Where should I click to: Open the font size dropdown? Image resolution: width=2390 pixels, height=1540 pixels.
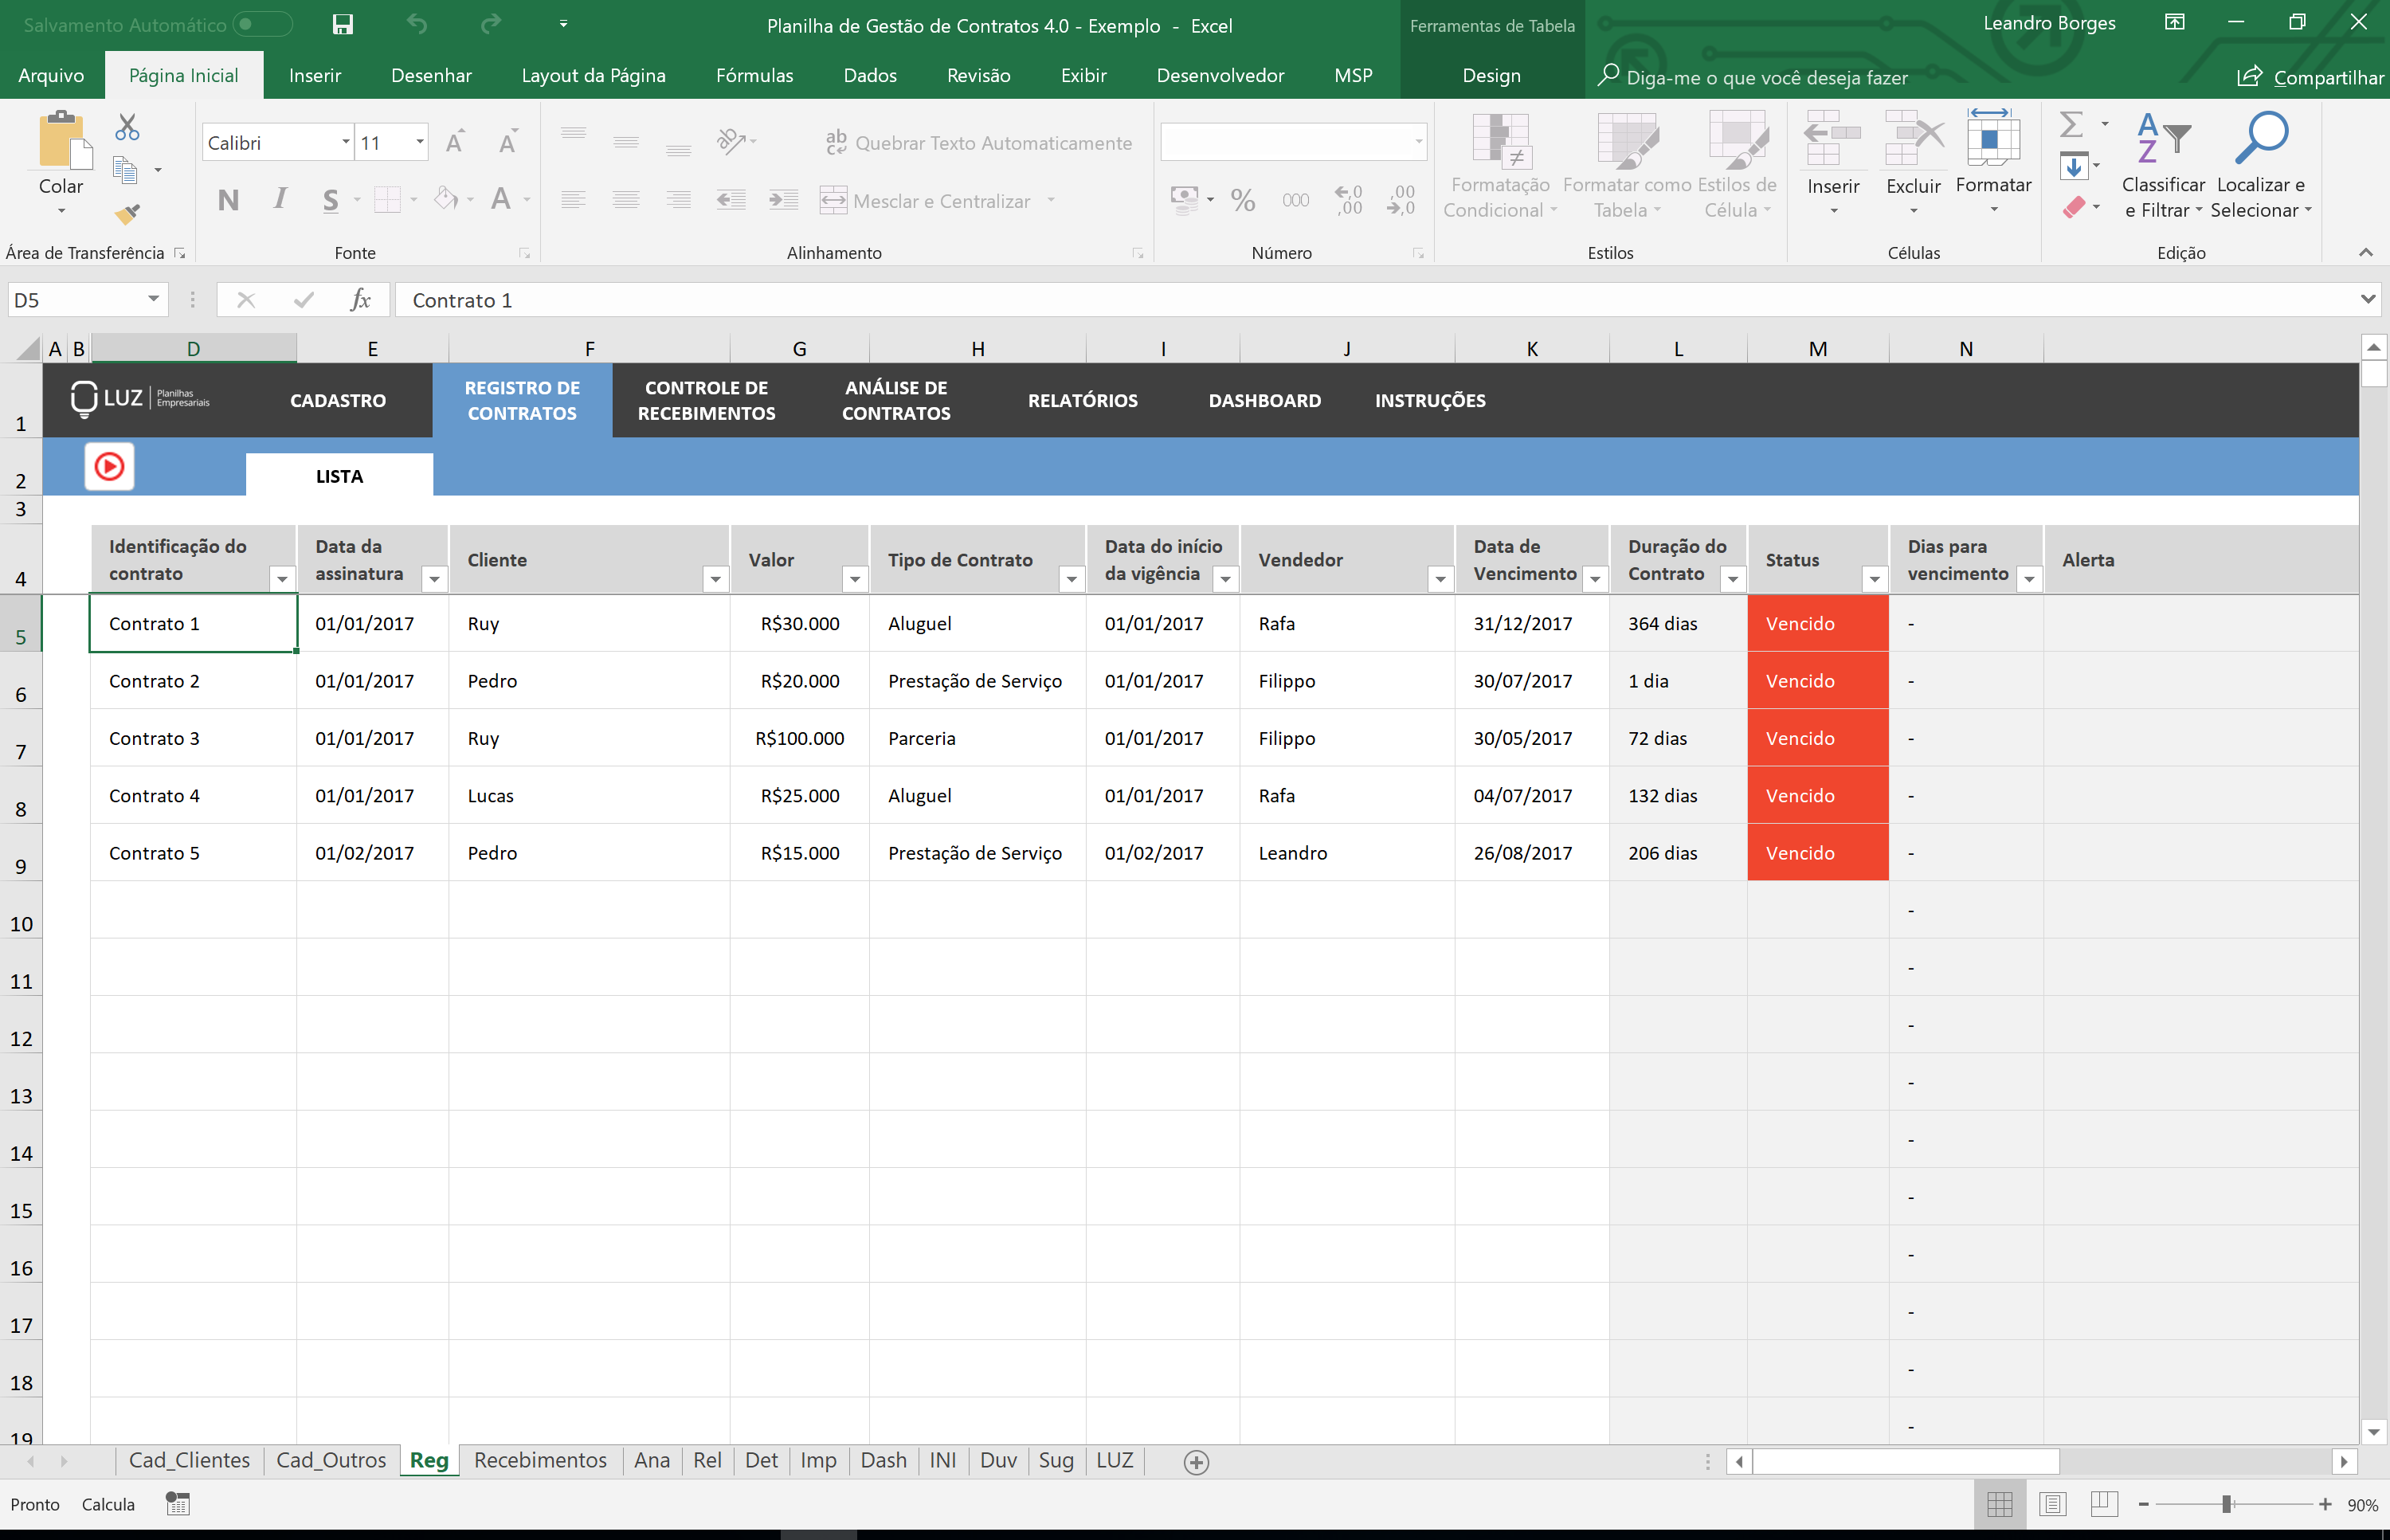(x=420, y=142)
